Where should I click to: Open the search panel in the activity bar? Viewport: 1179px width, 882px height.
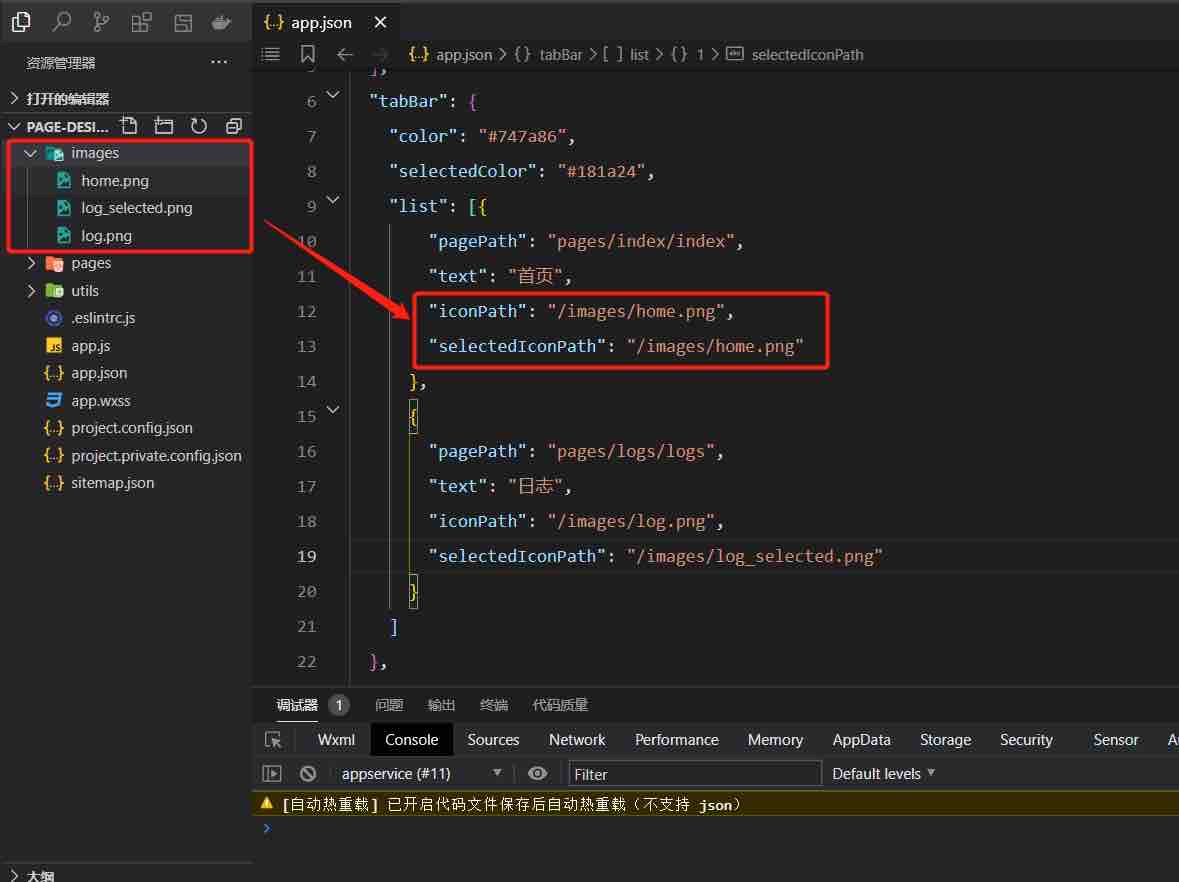pyautogui.click(x=61, y=21)
